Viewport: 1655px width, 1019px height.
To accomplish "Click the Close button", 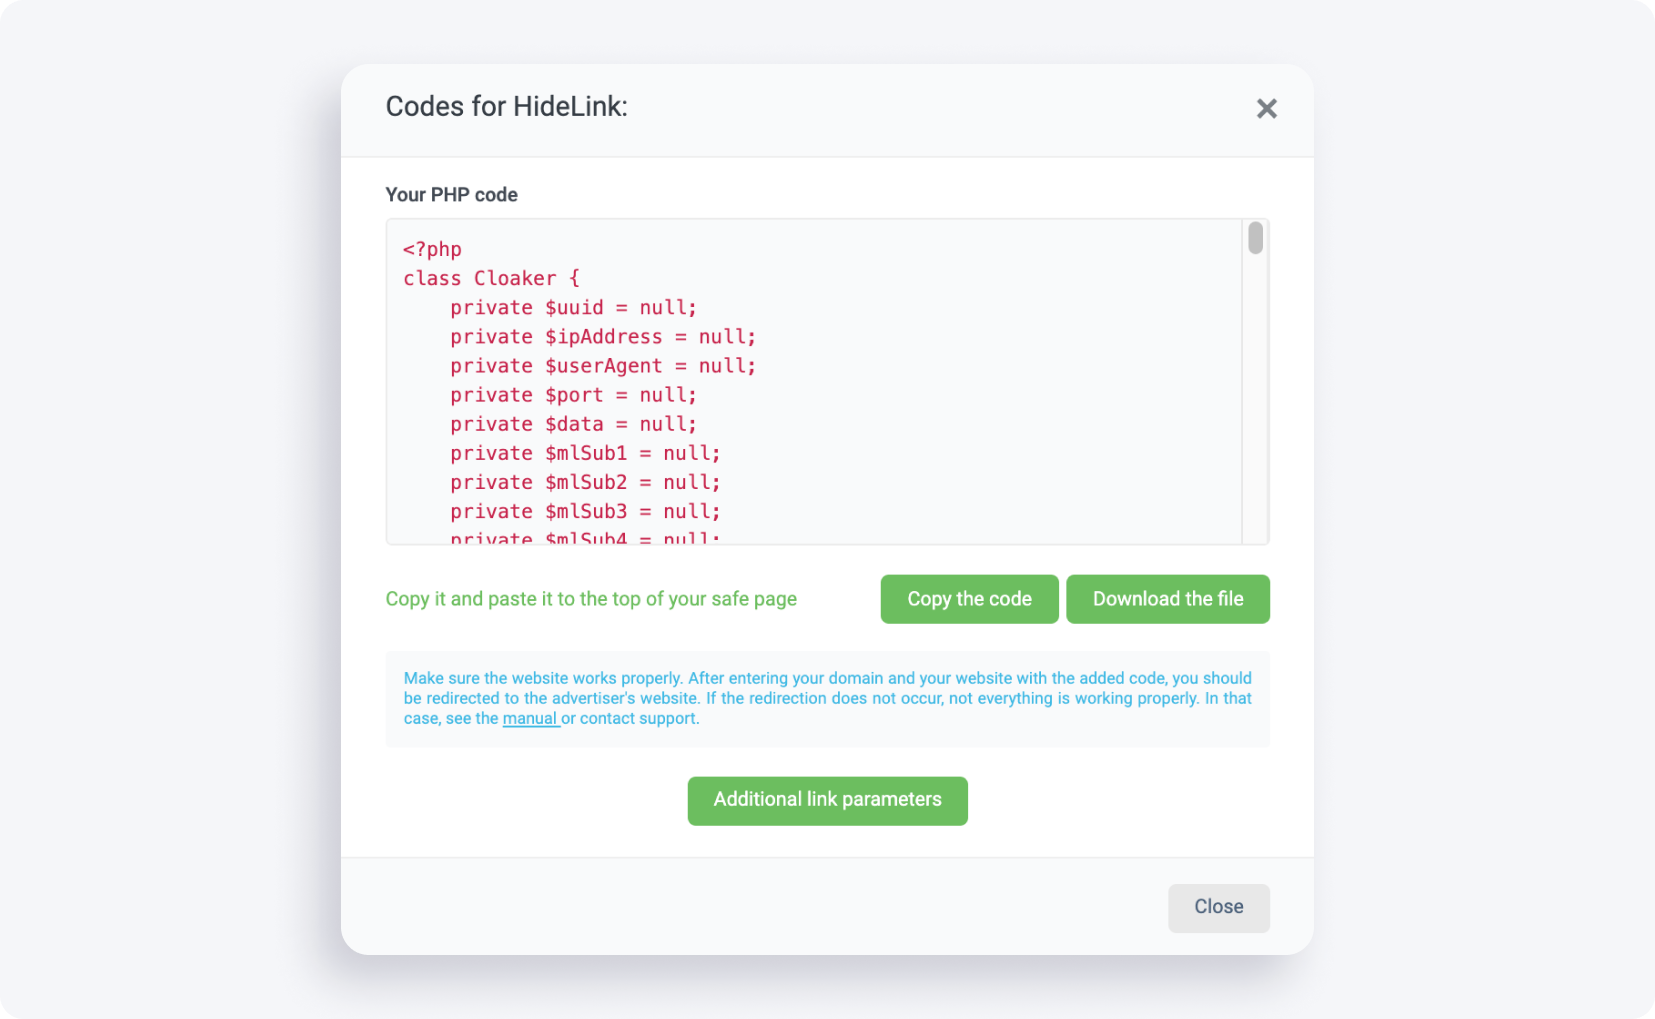I will [1218, 907].
